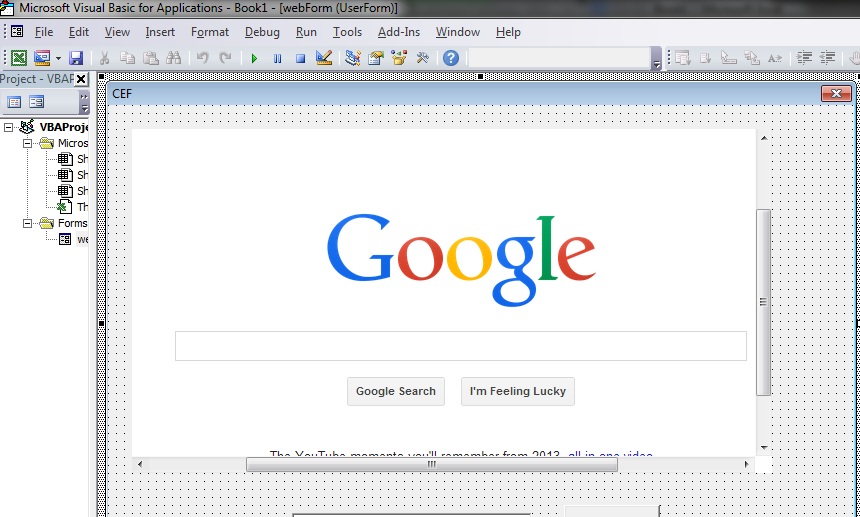860x517 pixels.
Task: Collapse the VBAProject tree node
Action: pyautogui.click(x=8, y=127)
